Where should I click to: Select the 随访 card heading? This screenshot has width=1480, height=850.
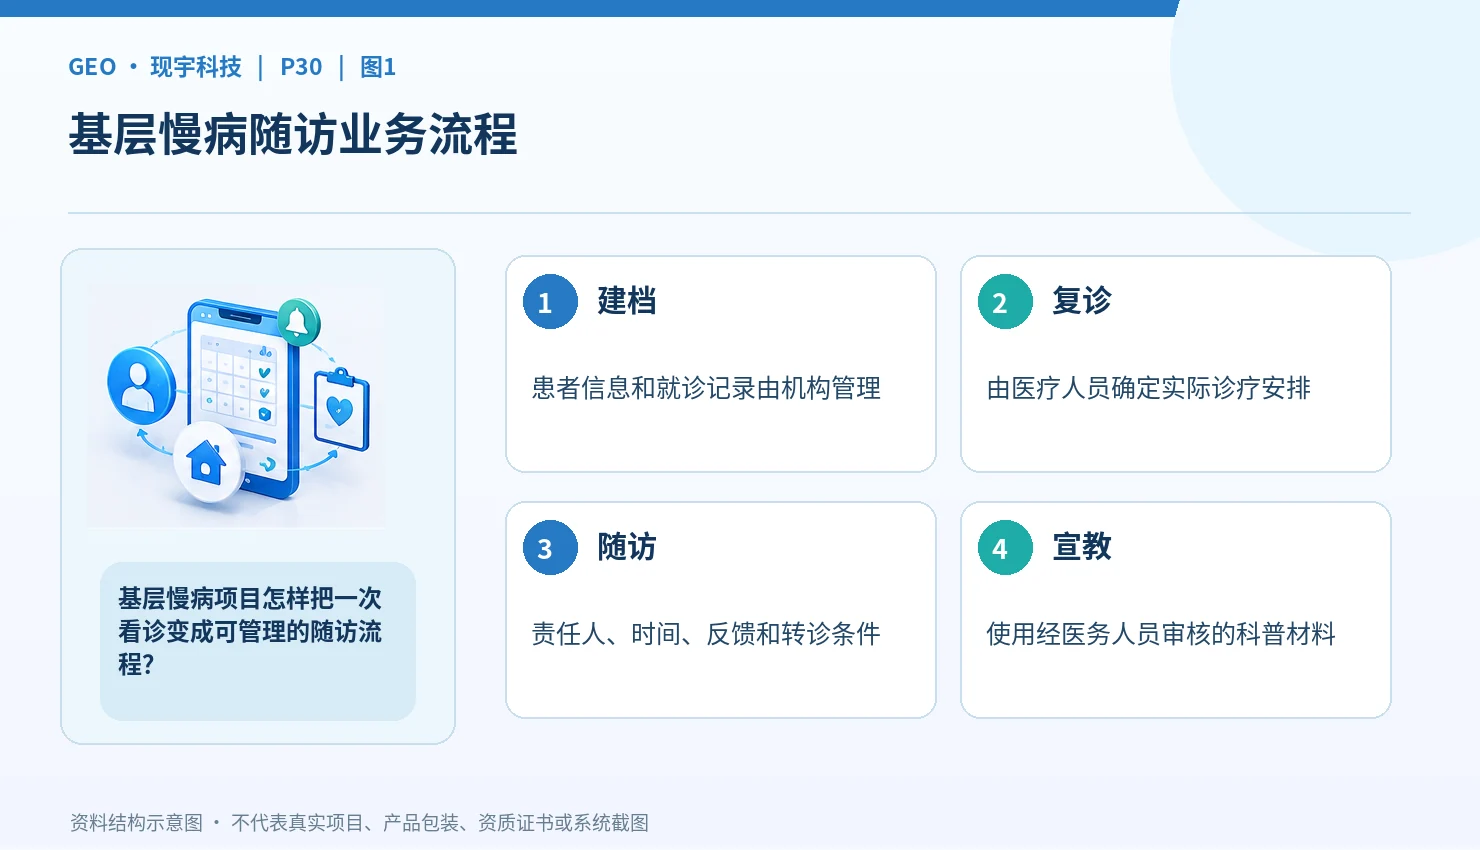[627, 547]
